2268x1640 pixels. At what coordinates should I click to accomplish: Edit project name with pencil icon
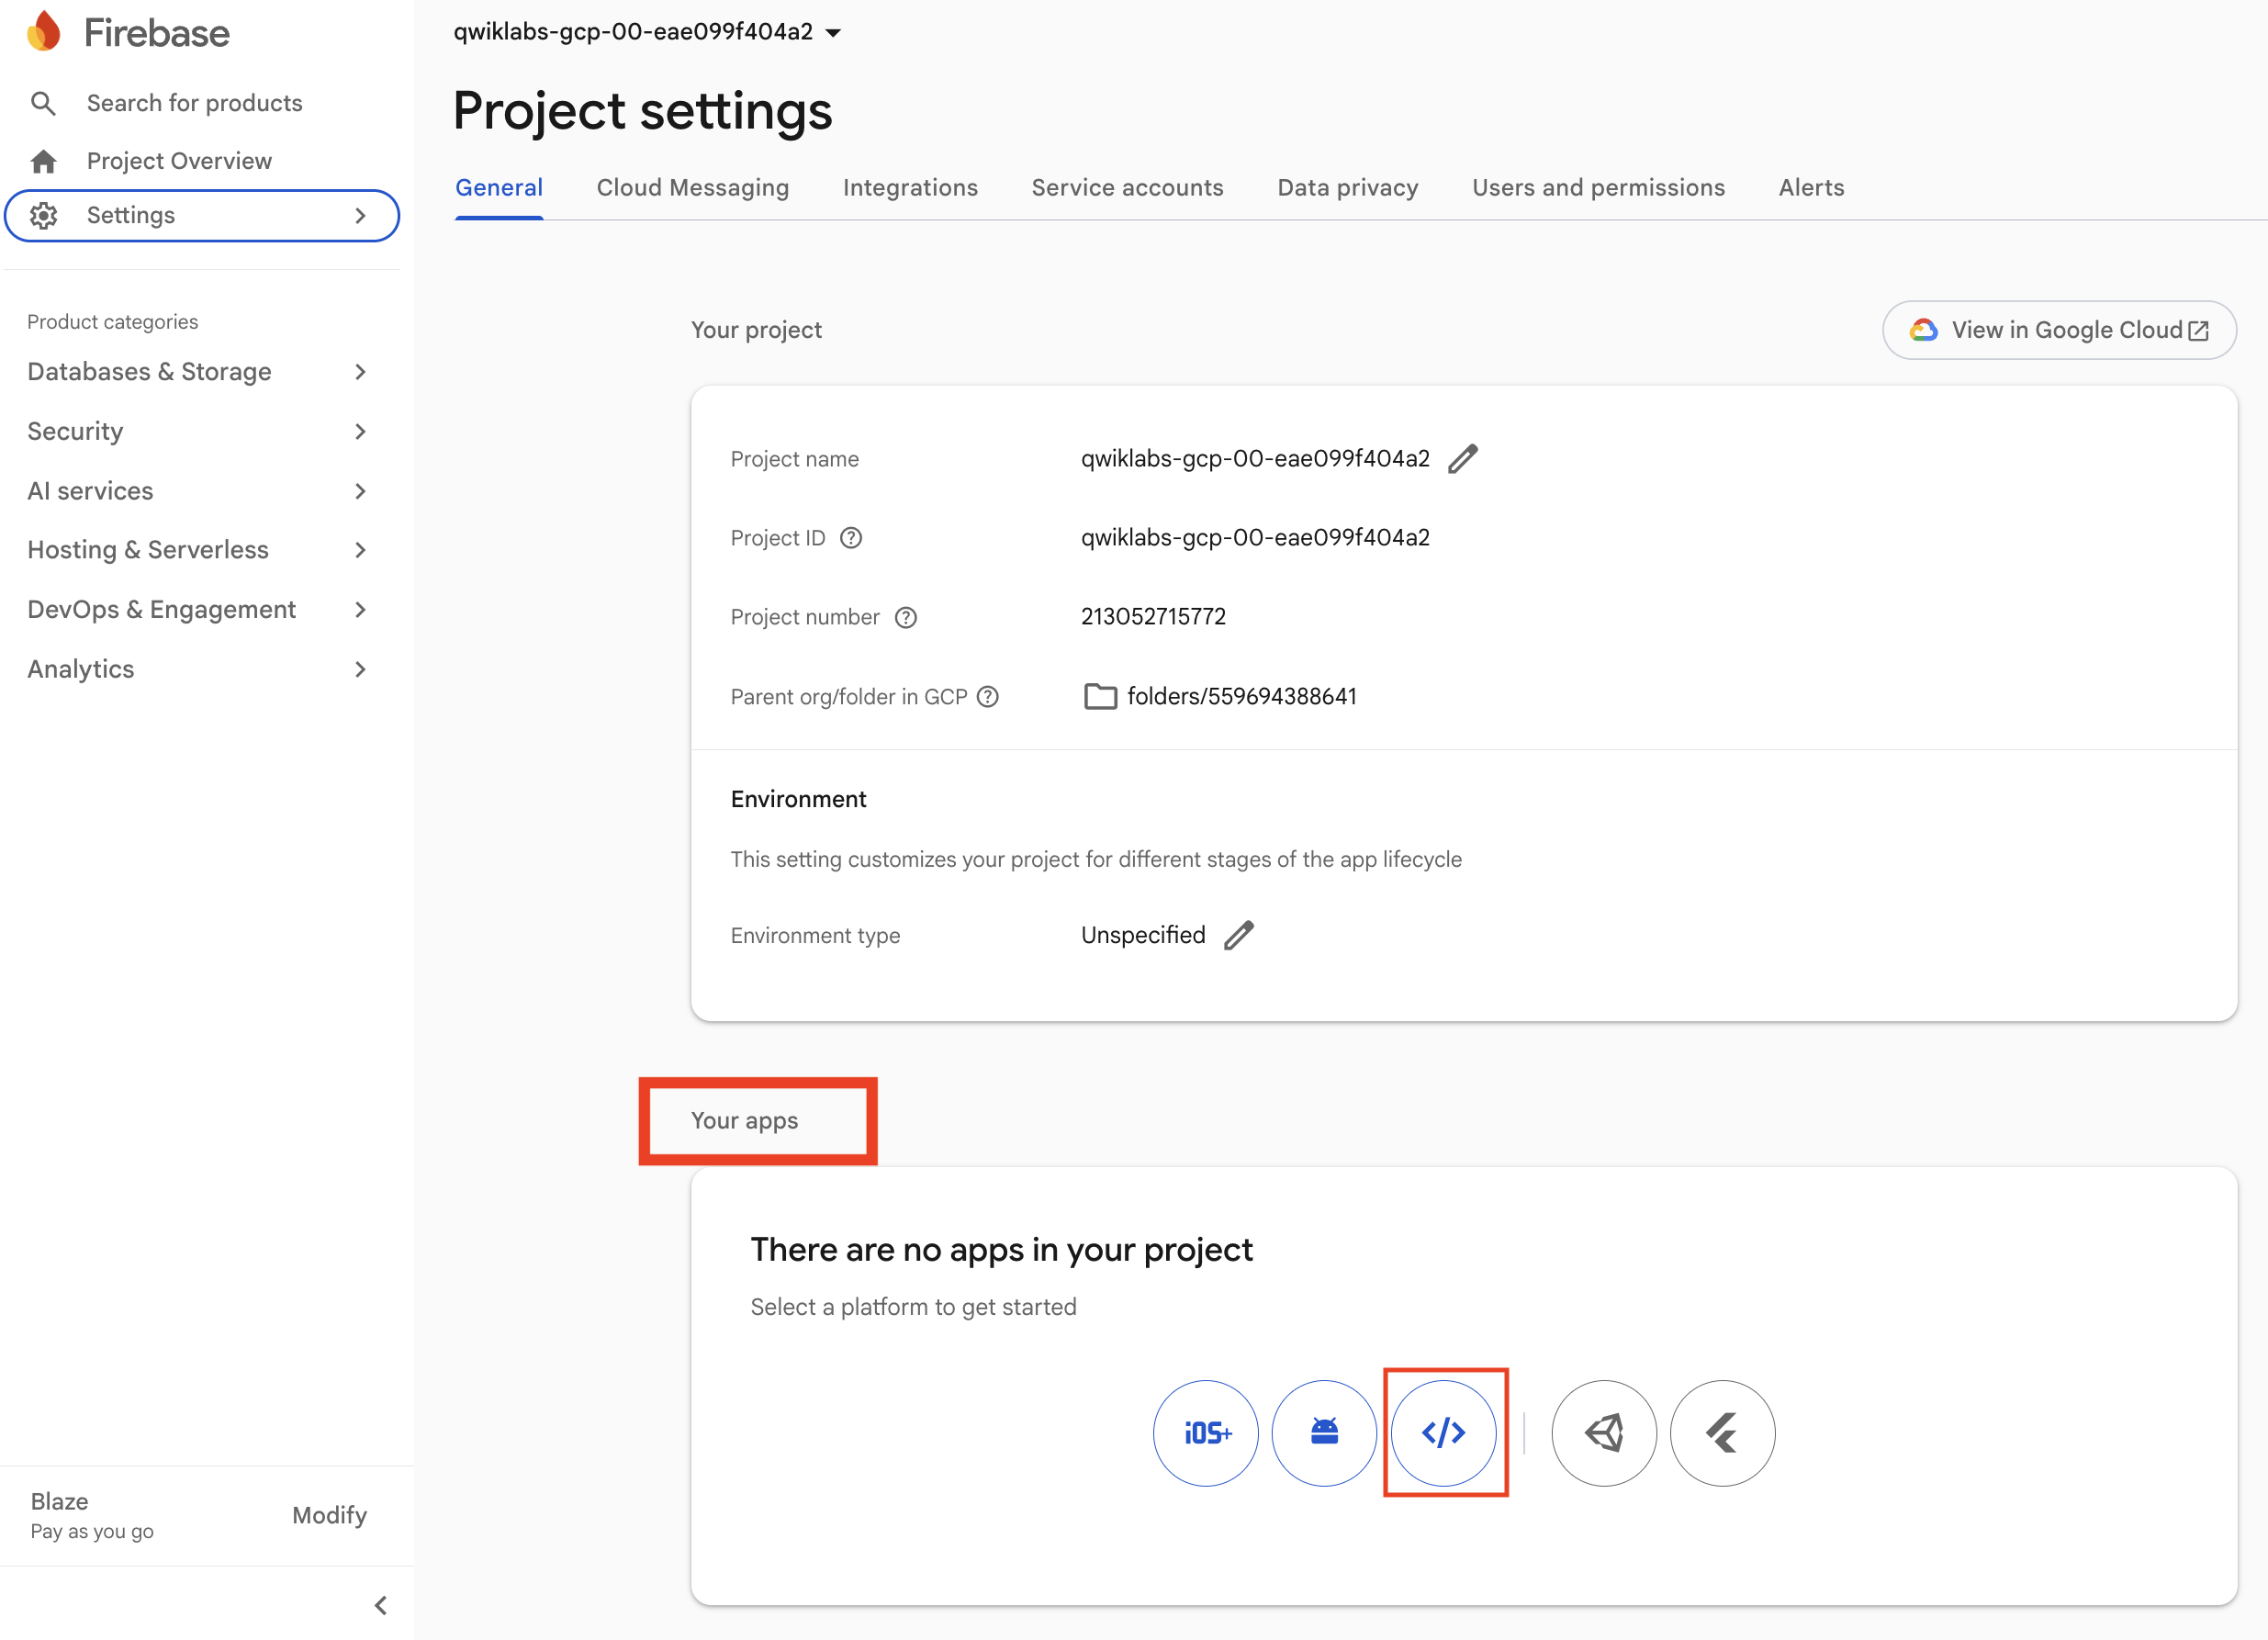point(1463,459)
